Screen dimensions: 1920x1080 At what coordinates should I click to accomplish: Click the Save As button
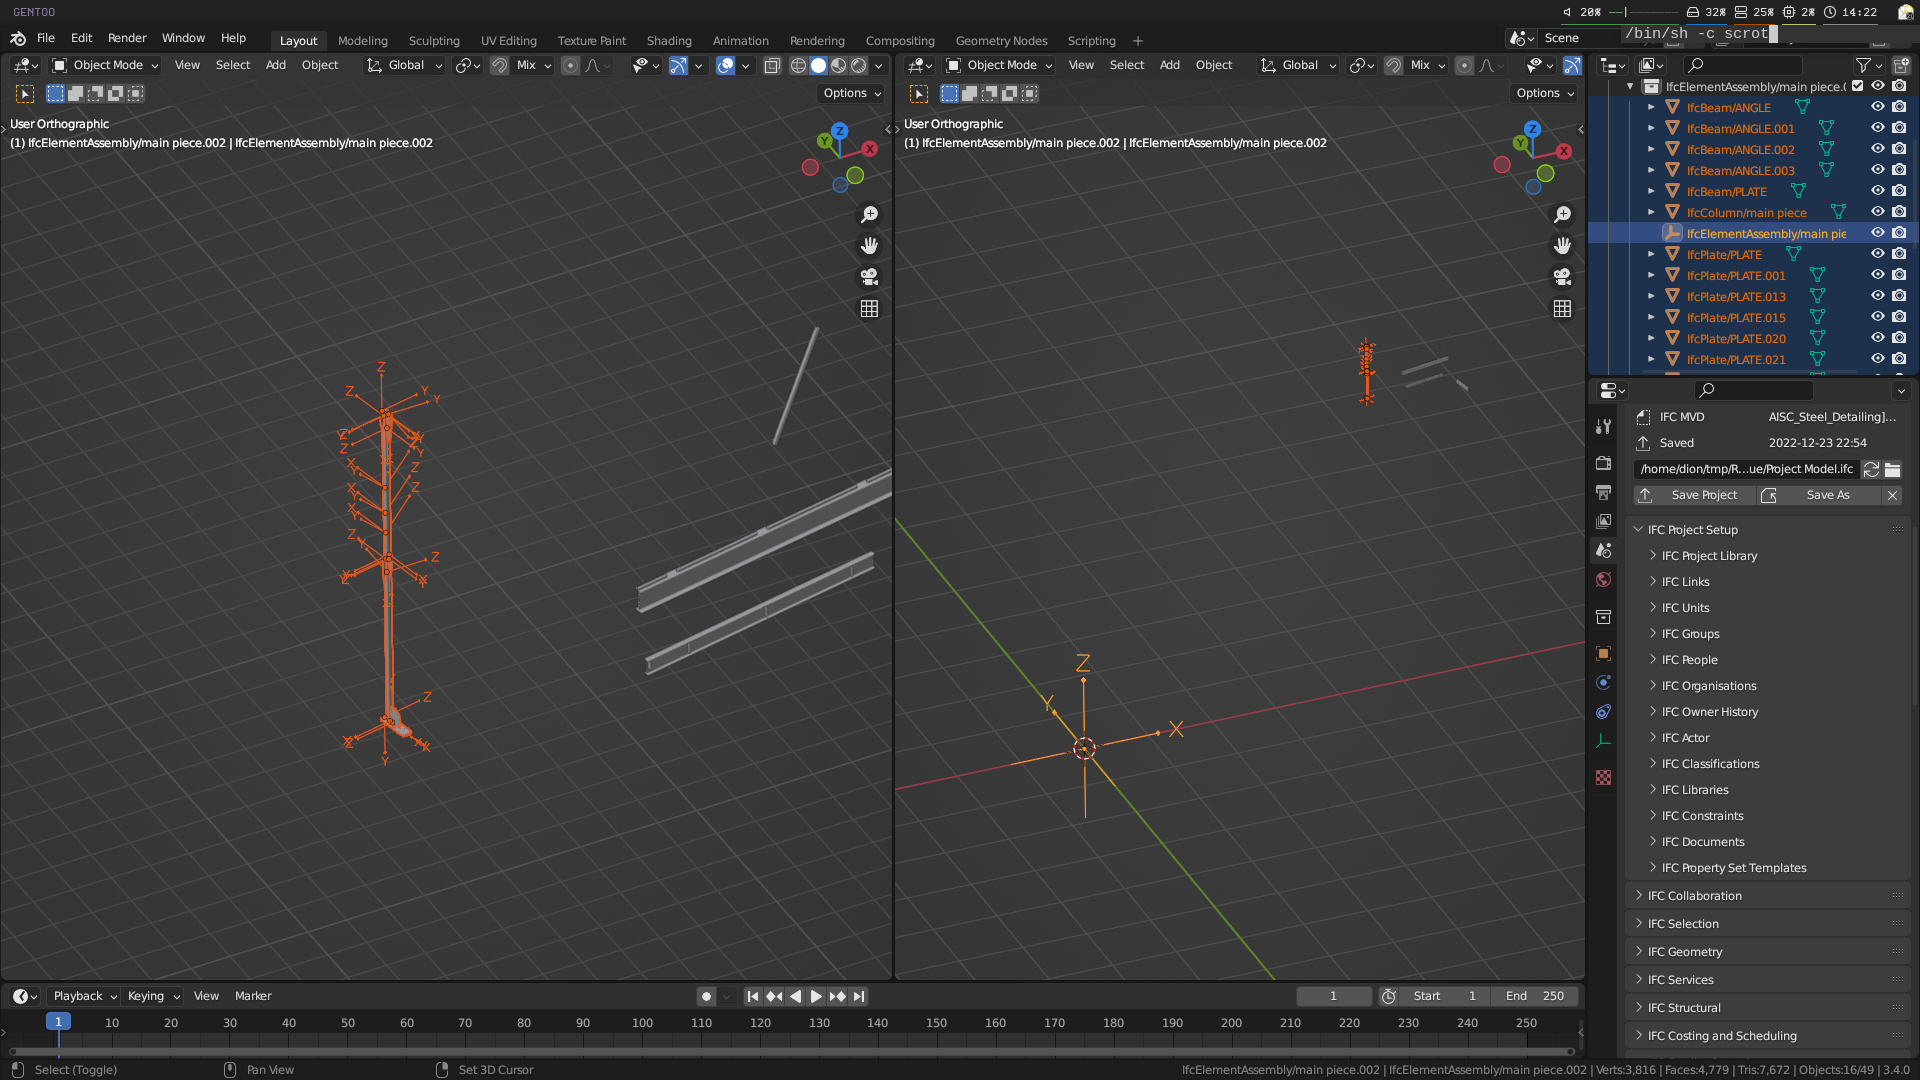(x=1827, y=495)
